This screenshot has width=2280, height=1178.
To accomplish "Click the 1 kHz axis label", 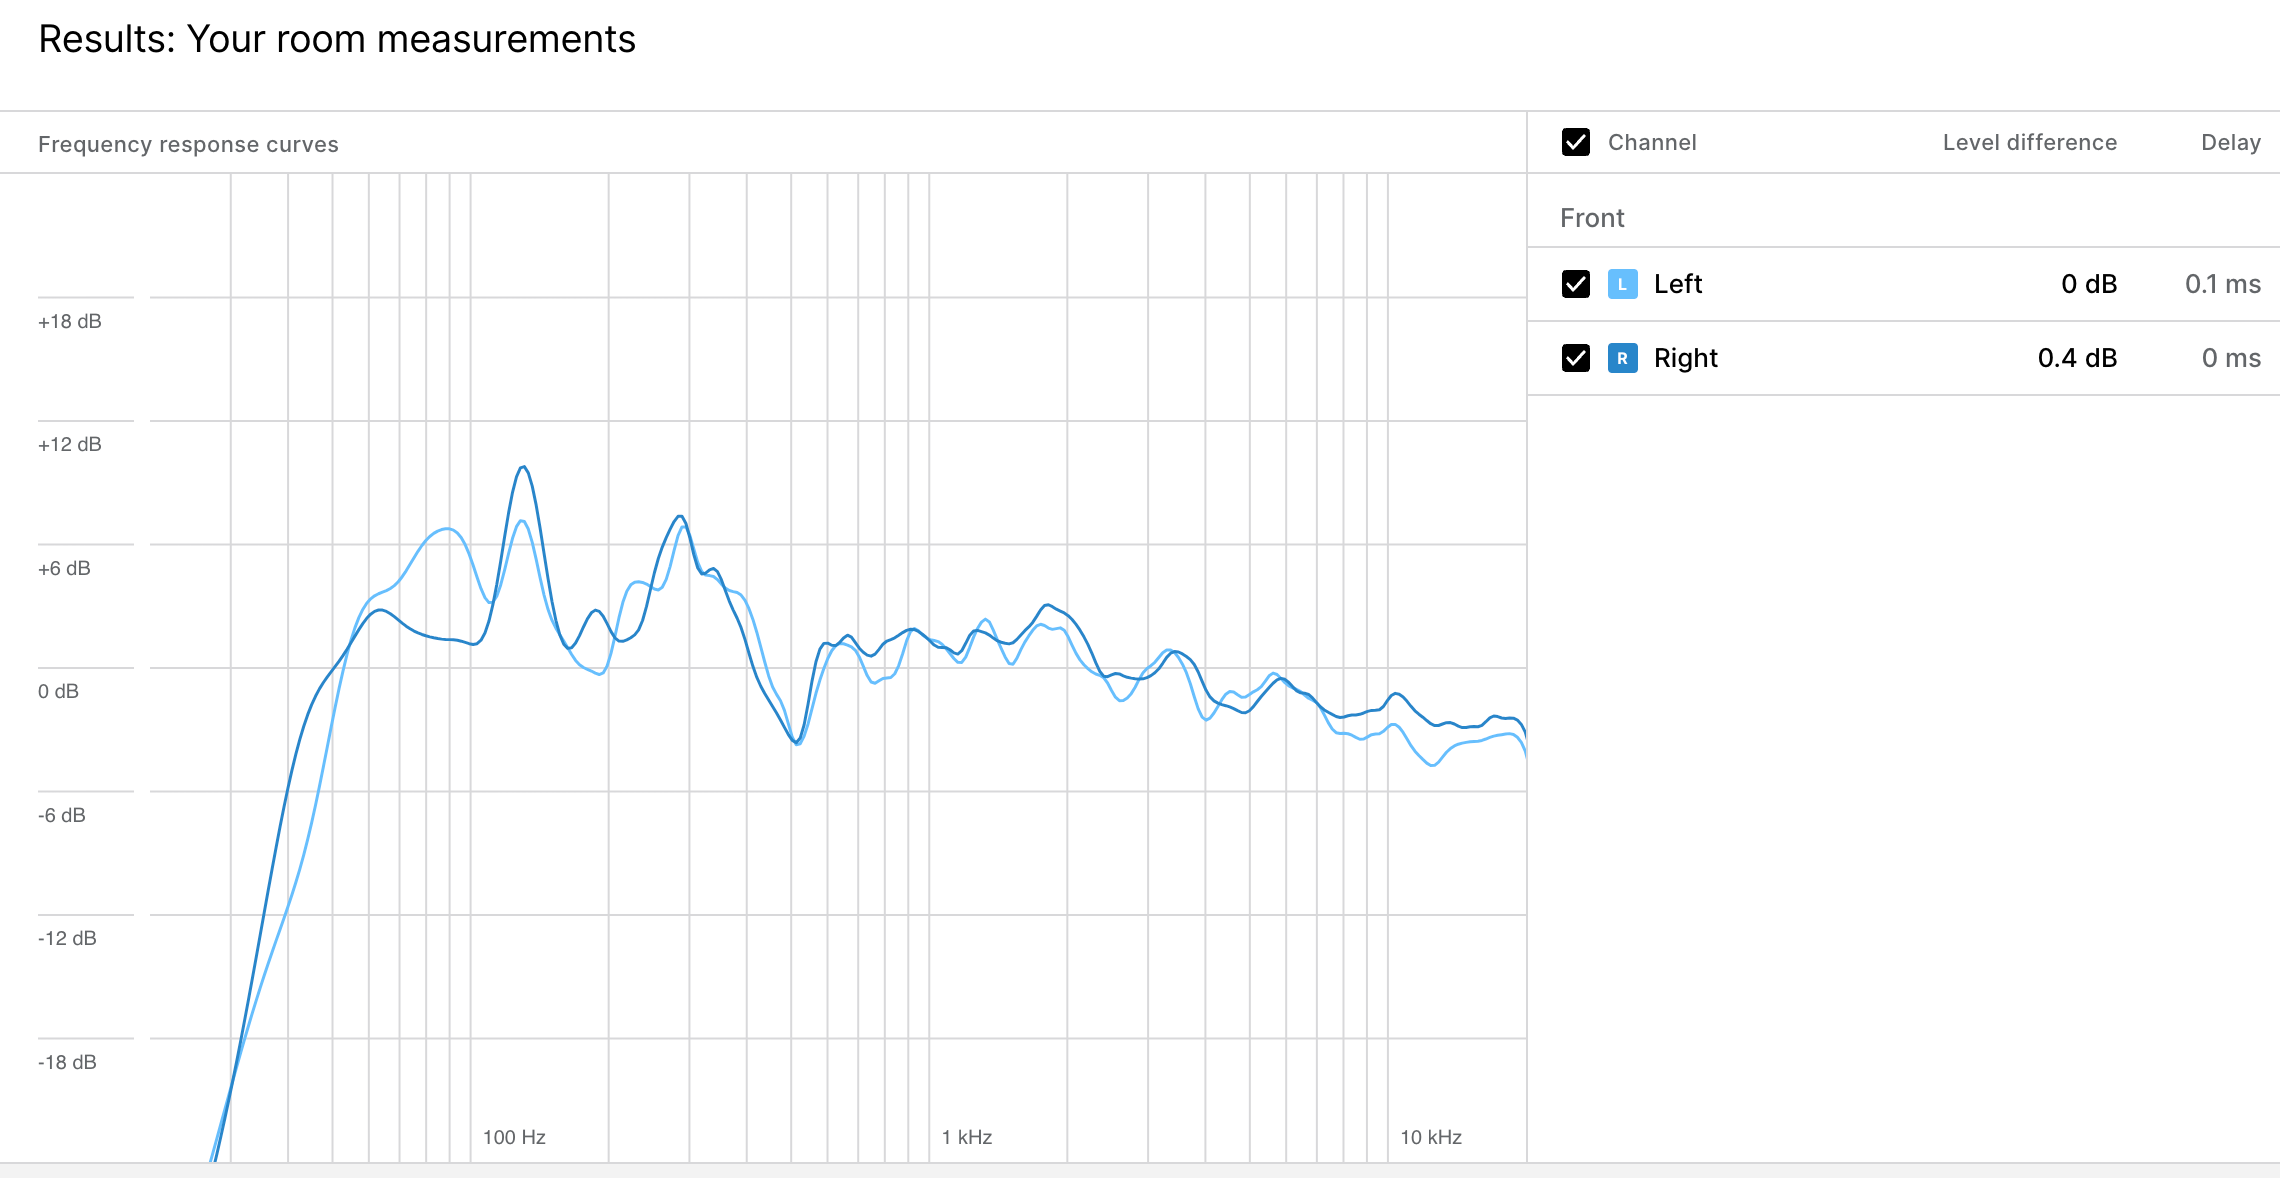I will tap(966, 1137).
